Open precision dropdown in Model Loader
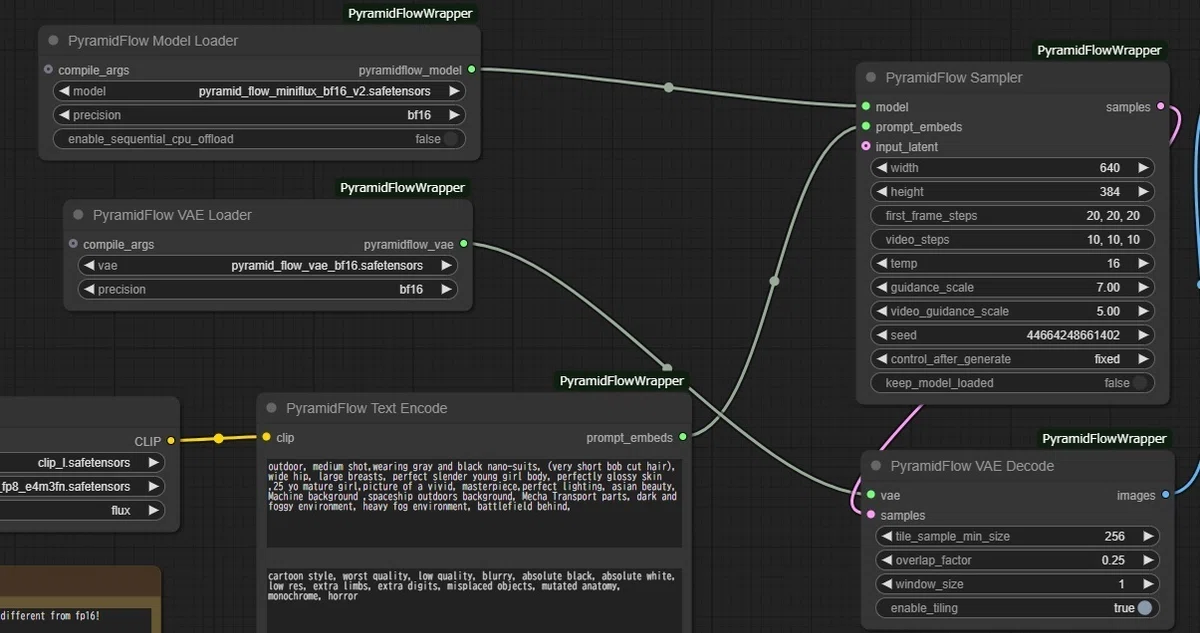Image resolution: width=1200 pixels, height=633 pixels. tap(259, 115)
